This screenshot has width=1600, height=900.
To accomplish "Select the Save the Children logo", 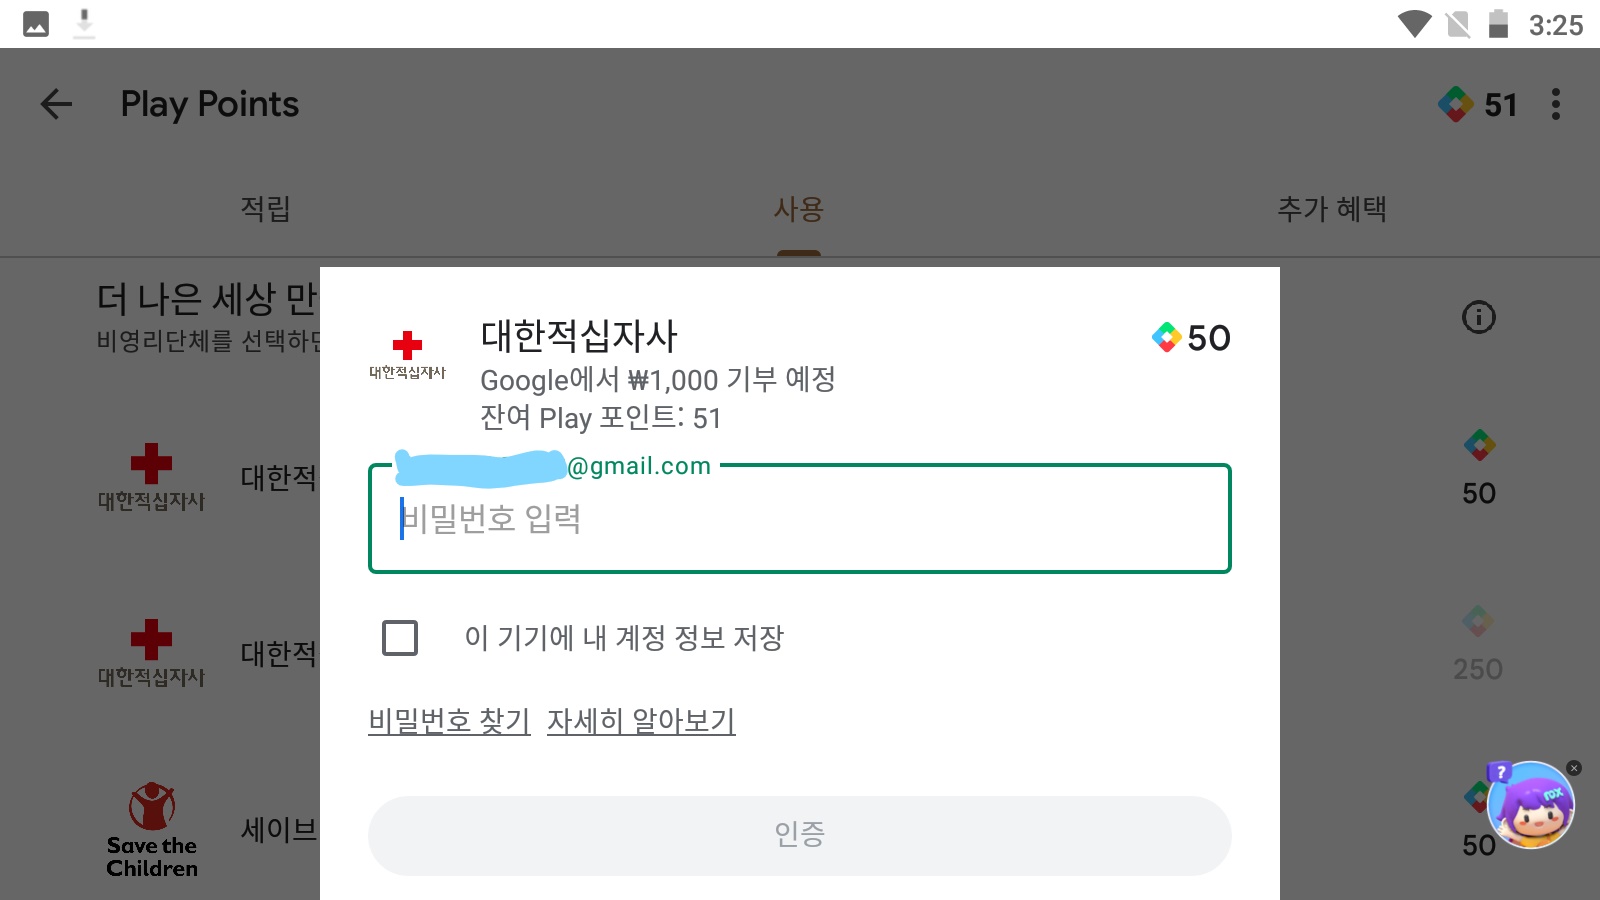I will click(152, 830).
